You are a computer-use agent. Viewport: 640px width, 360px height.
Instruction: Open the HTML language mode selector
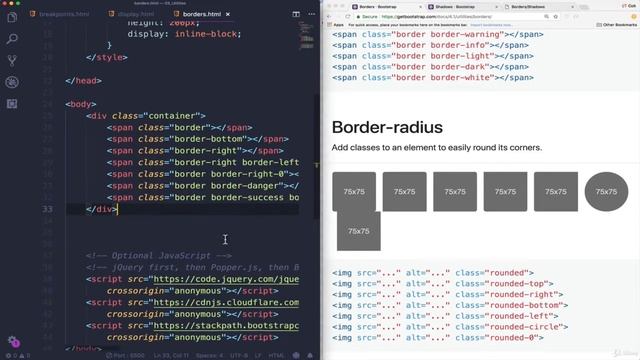click(276, 356)
